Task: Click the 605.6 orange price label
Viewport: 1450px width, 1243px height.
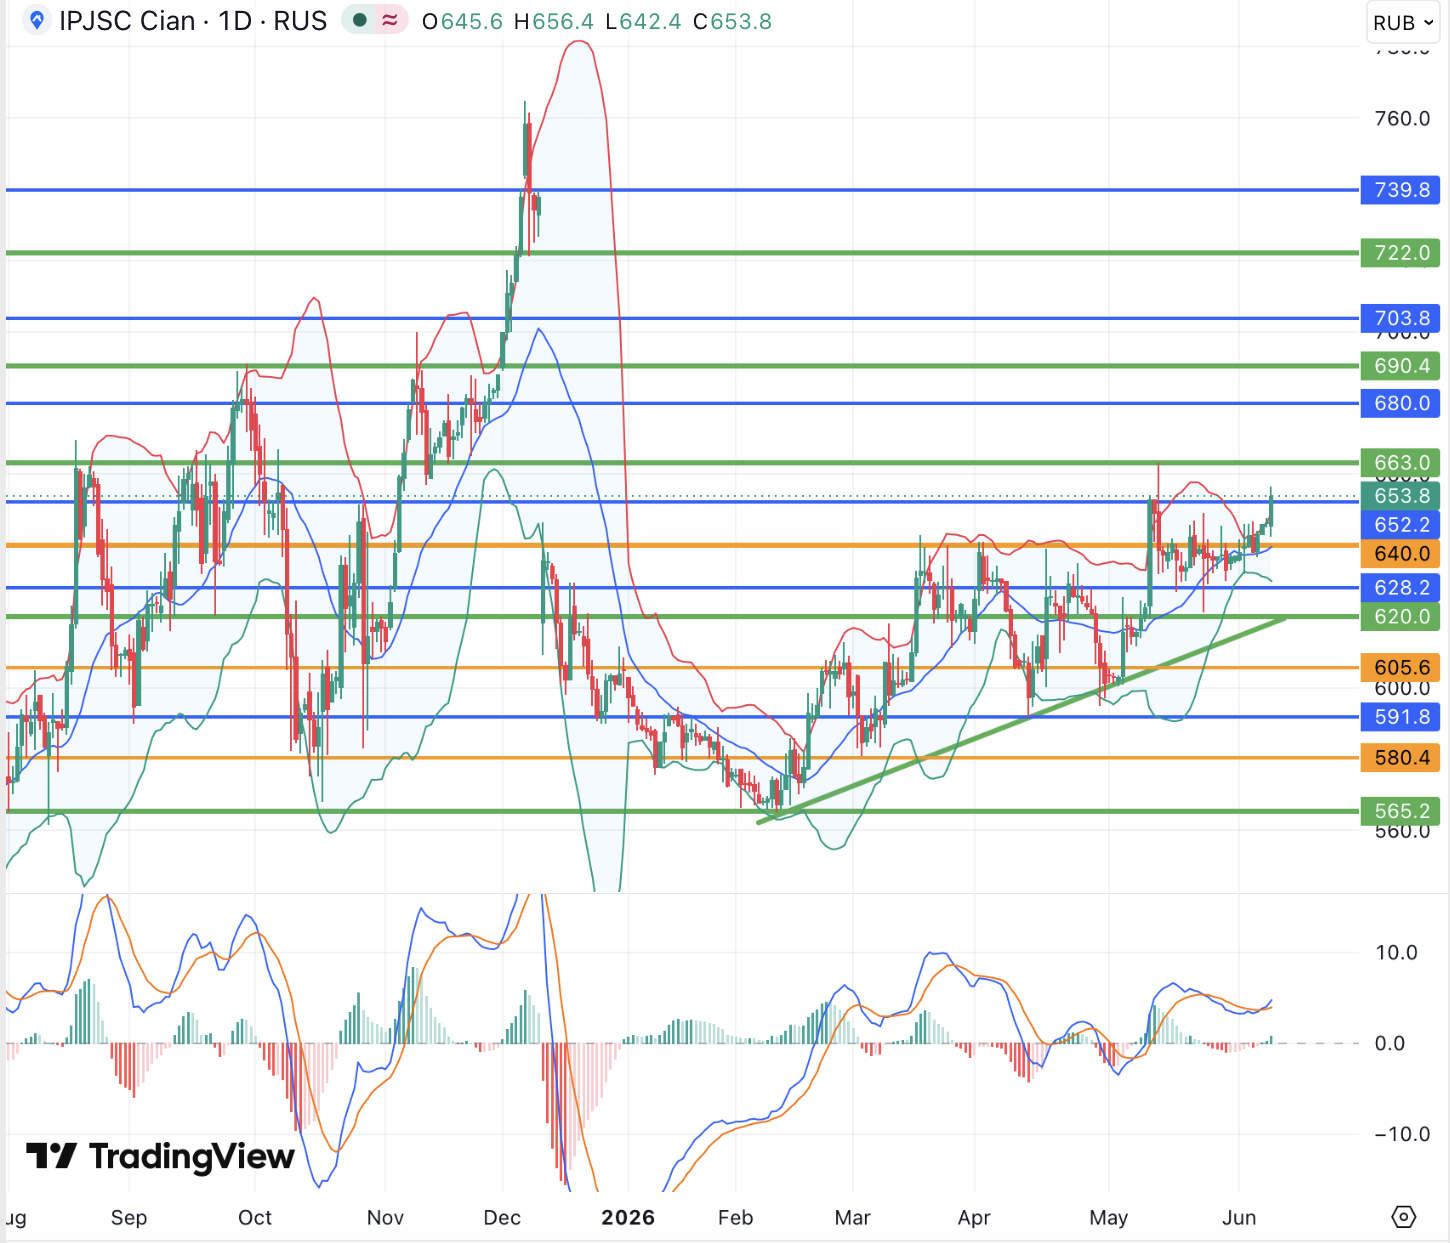Action: coord(1400,668)
